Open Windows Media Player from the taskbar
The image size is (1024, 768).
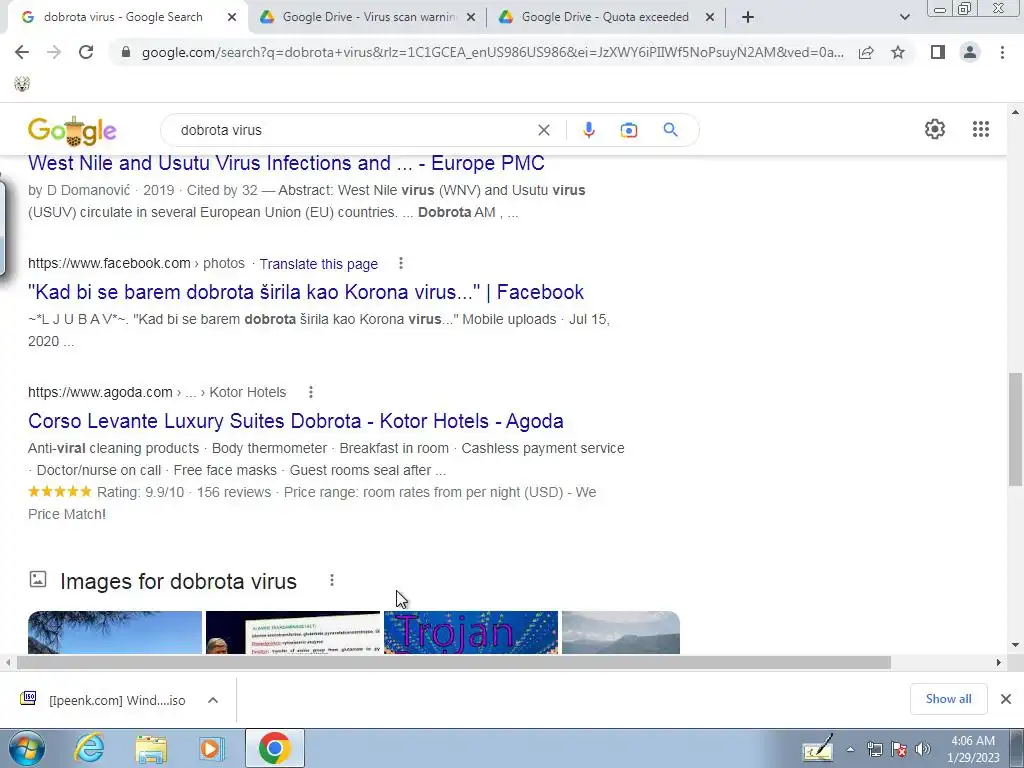(x=210, y=748)
